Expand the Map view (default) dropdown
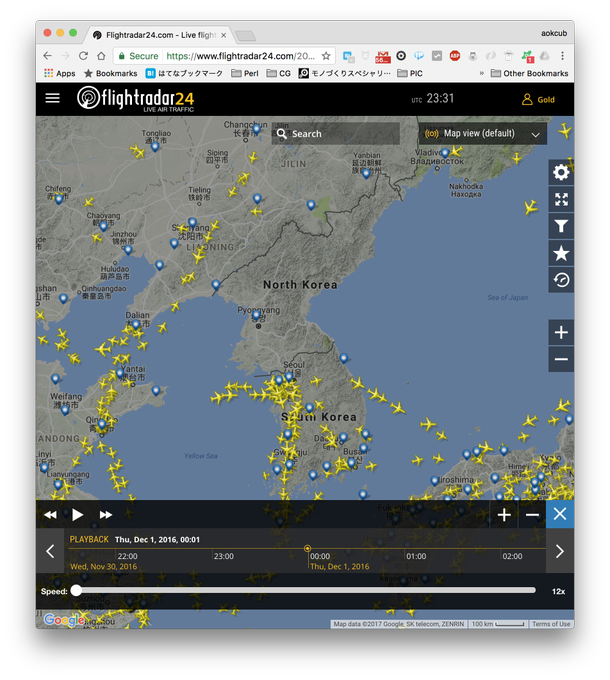Image resolution: width=610 pixels, height=680 pixels. [x=483, y=134]
